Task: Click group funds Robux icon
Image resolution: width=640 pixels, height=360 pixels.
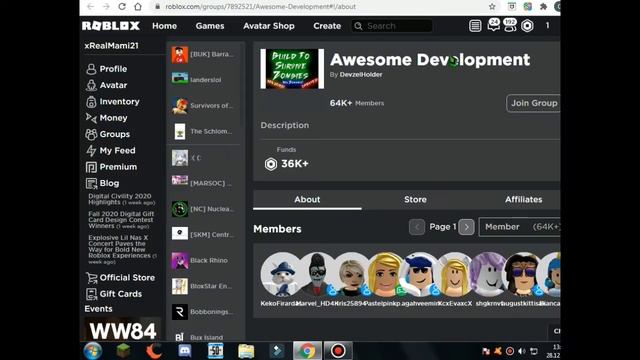Action: (x=271, y=164)
